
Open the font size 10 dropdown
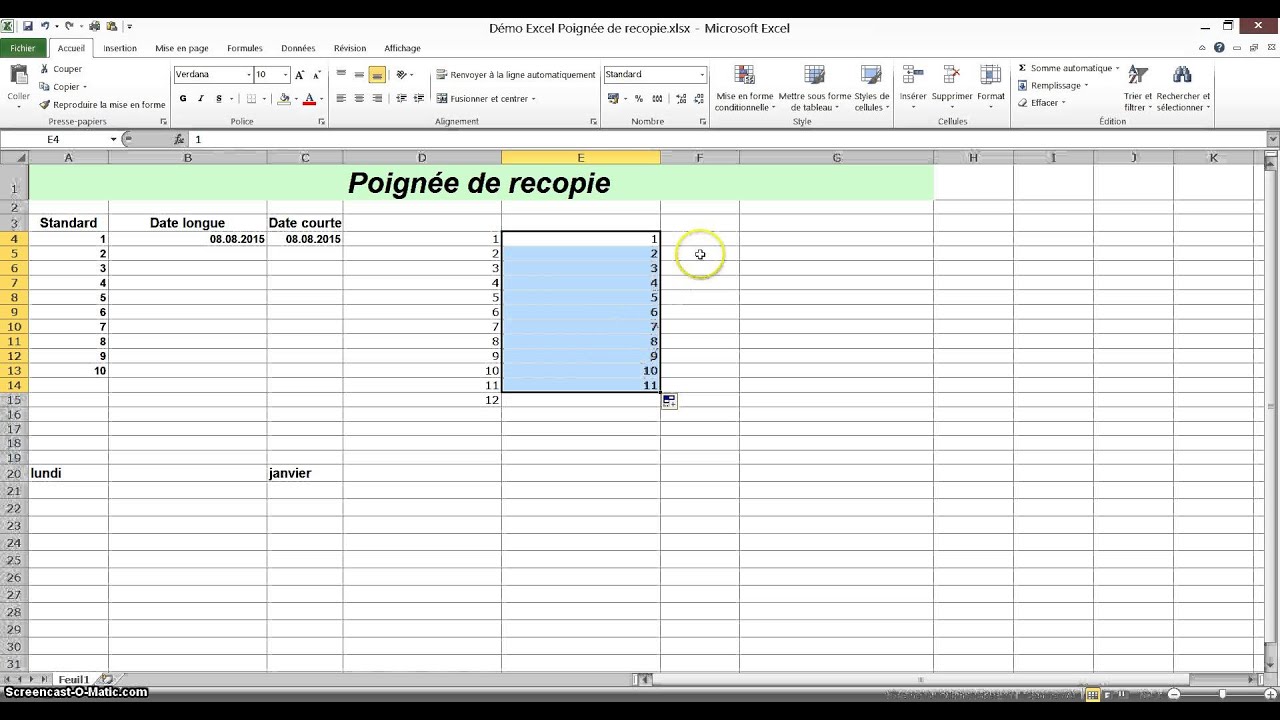point(285,75)
